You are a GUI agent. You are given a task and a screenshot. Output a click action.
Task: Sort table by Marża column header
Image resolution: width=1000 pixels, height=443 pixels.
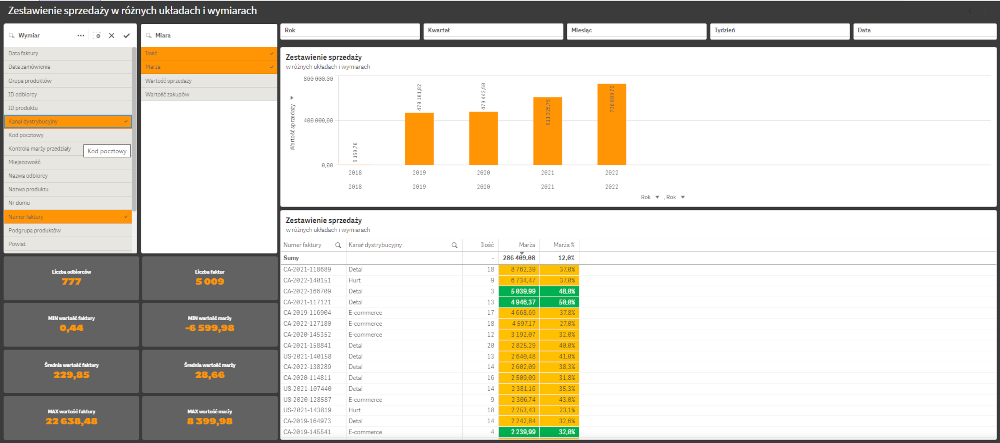[x=519, y=245]
